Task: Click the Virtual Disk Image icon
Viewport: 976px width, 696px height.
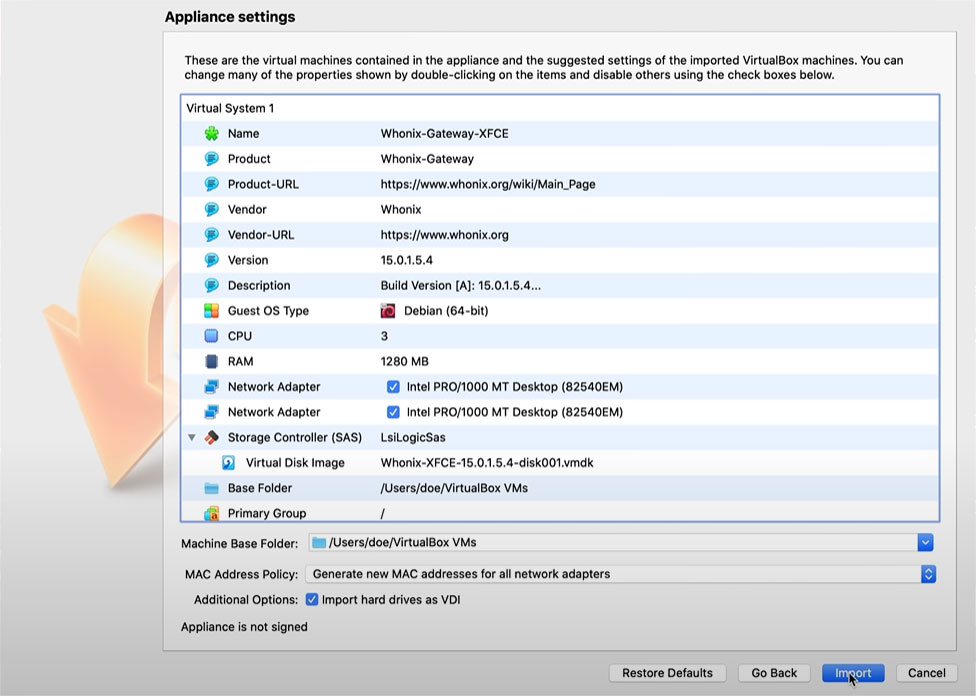Action: click(229, 463)
